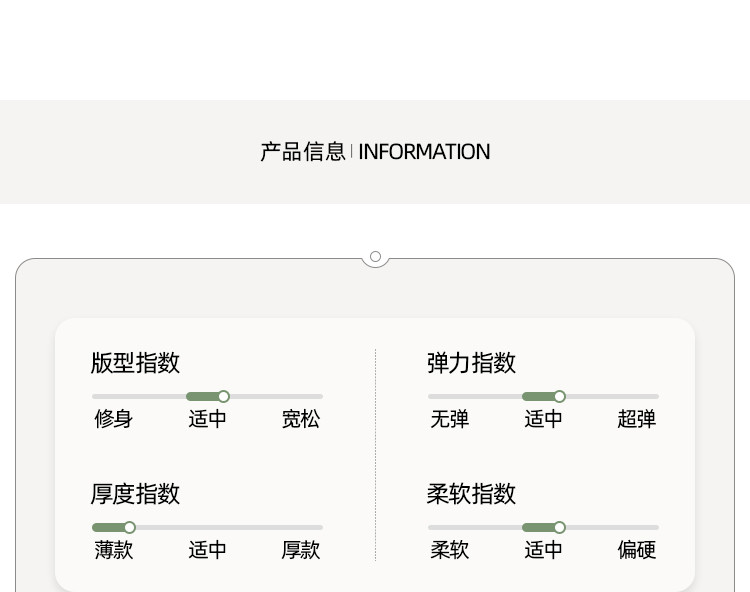Select 适中 under the 厚度指数 slider
Viewport: 750px width, 592px height.
[x=207, y=551]
